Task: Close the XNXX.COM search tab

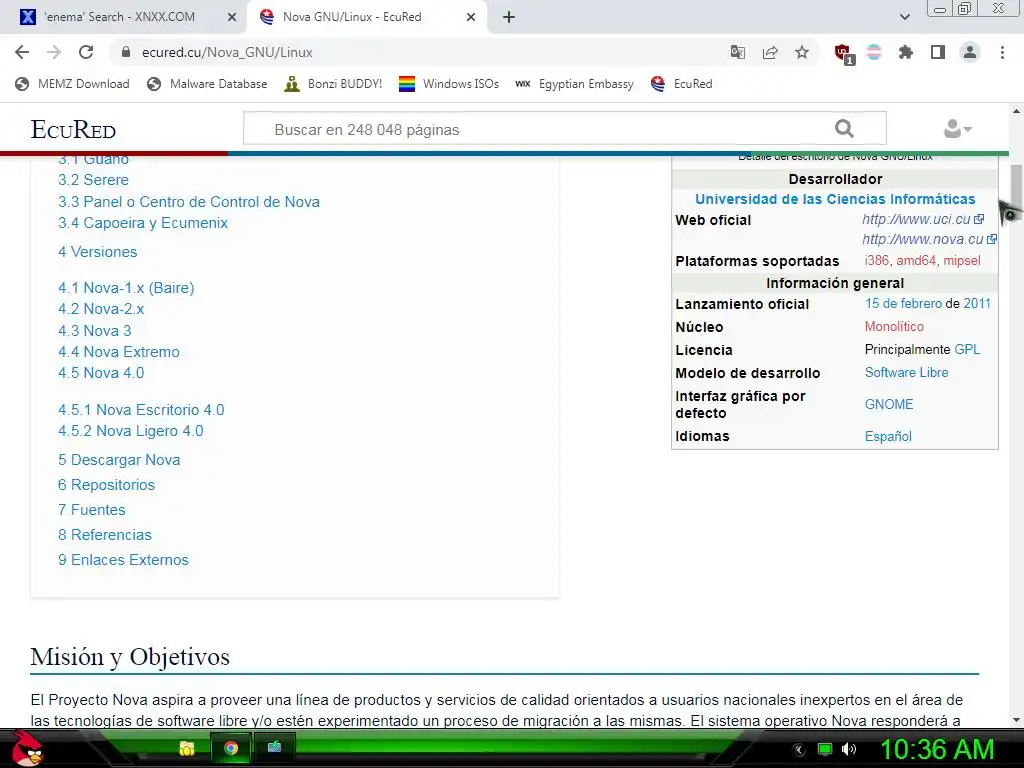Action: coord(232,18)
